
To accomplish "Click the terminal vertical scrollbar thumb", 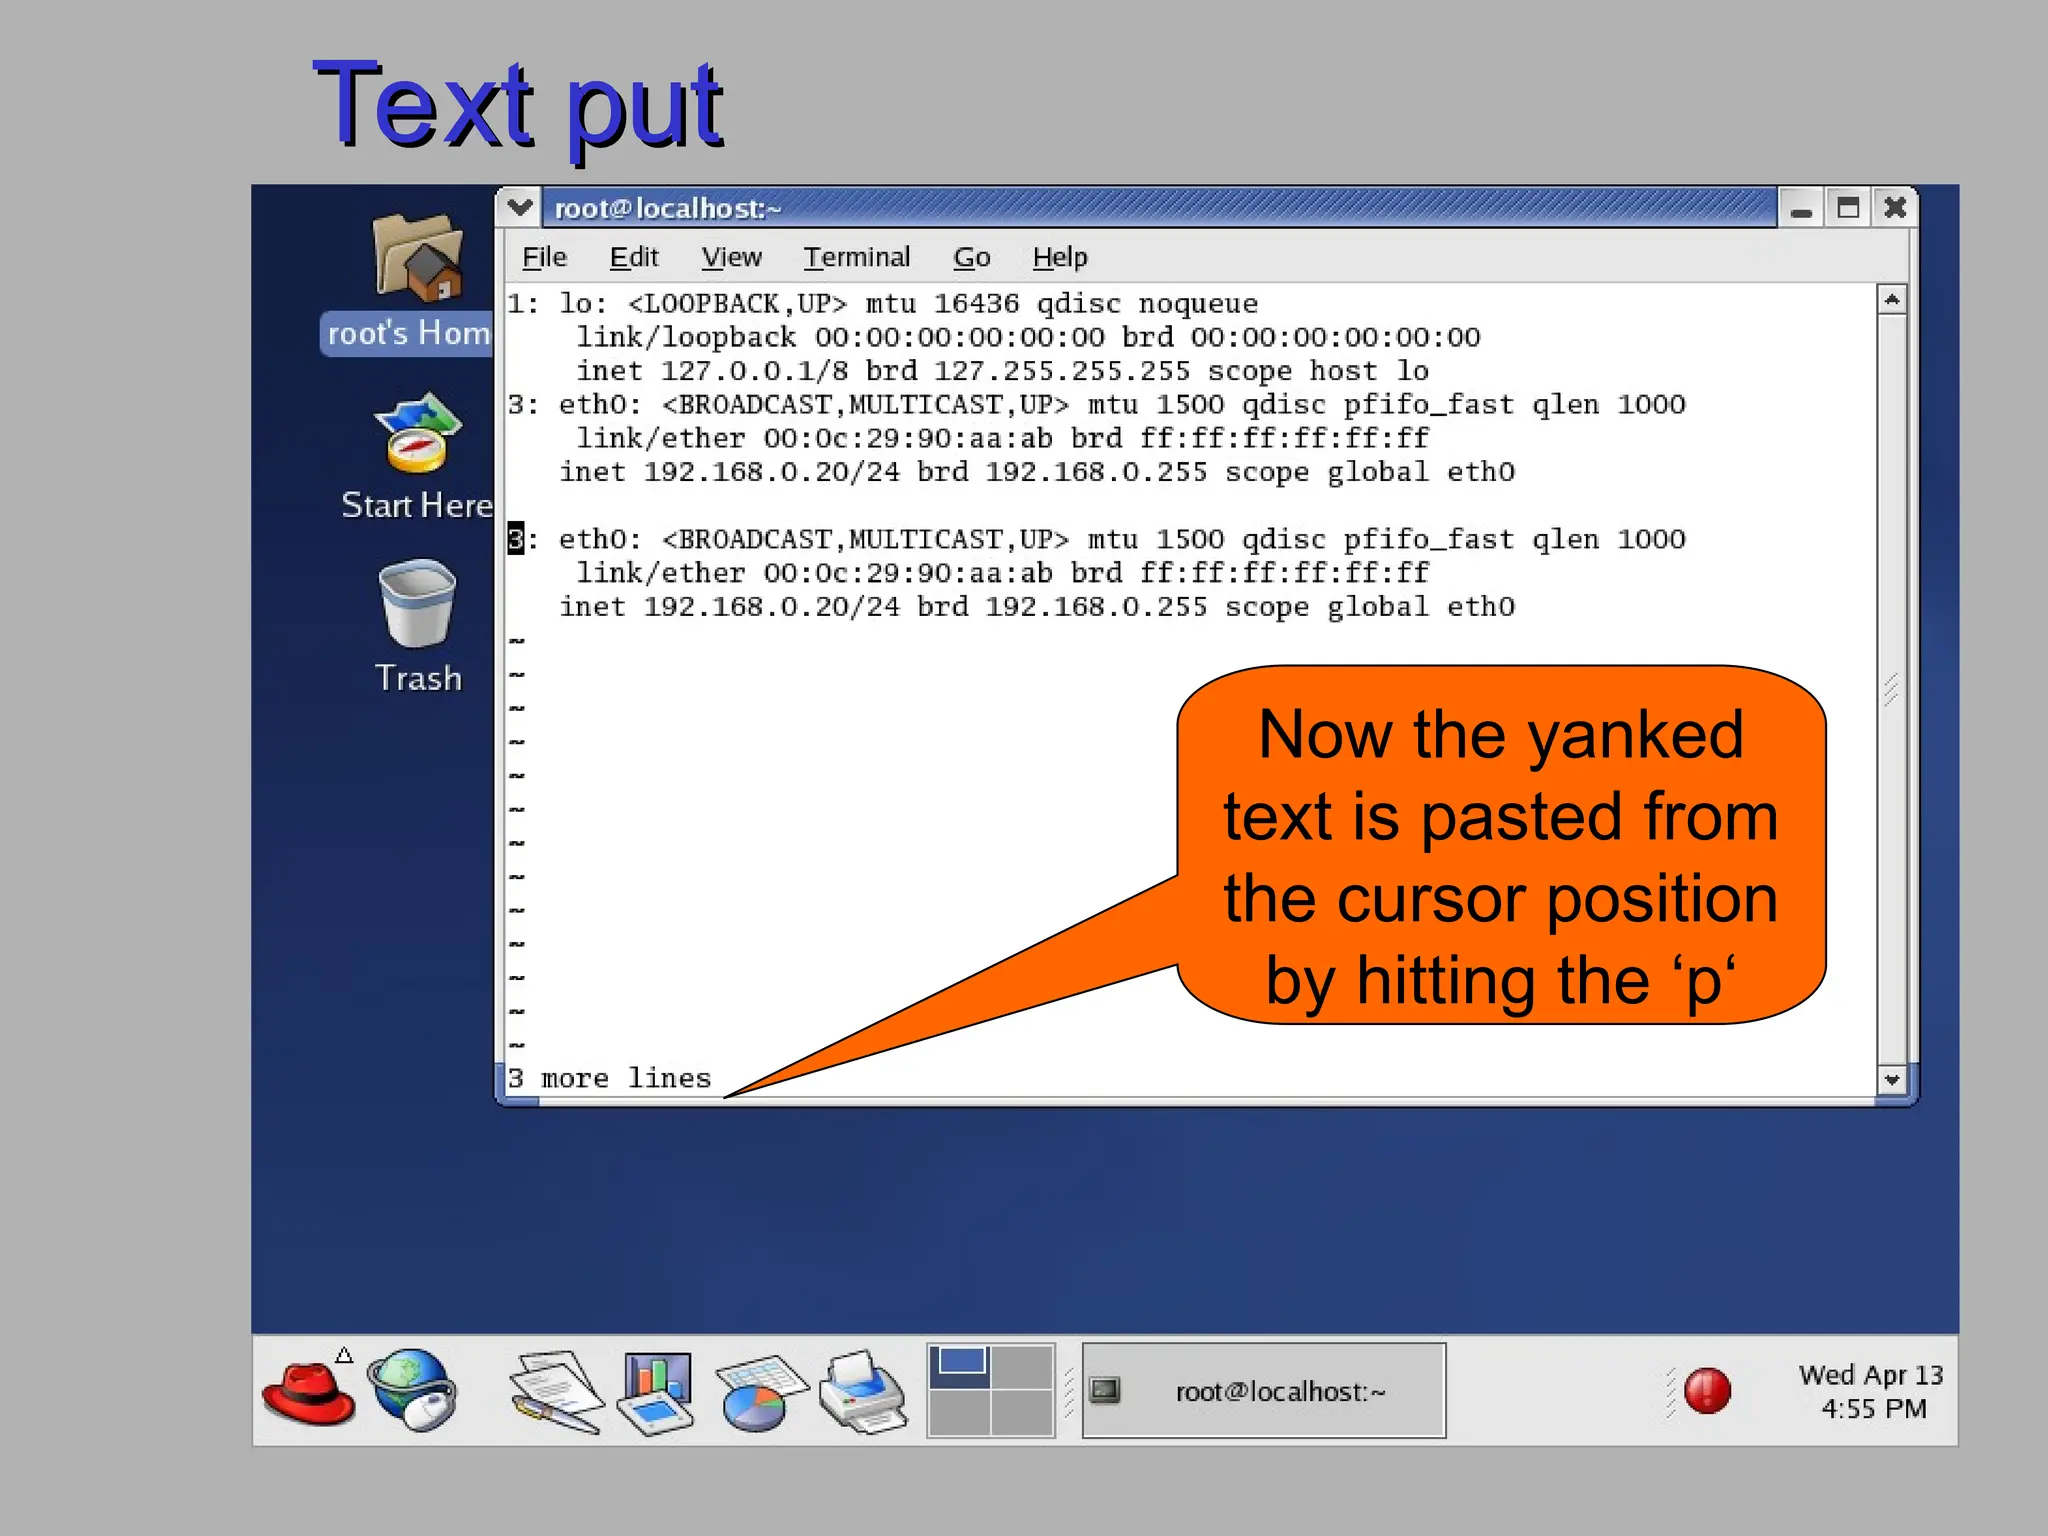I will point(1892,689).
